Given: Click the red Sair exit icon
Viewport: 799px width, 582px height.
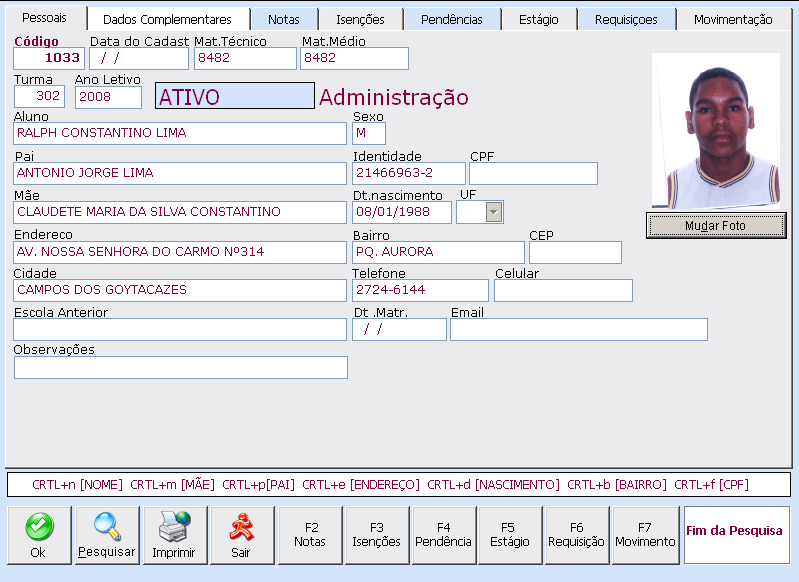Looking at the screenshot, I should tap(240, 526).
